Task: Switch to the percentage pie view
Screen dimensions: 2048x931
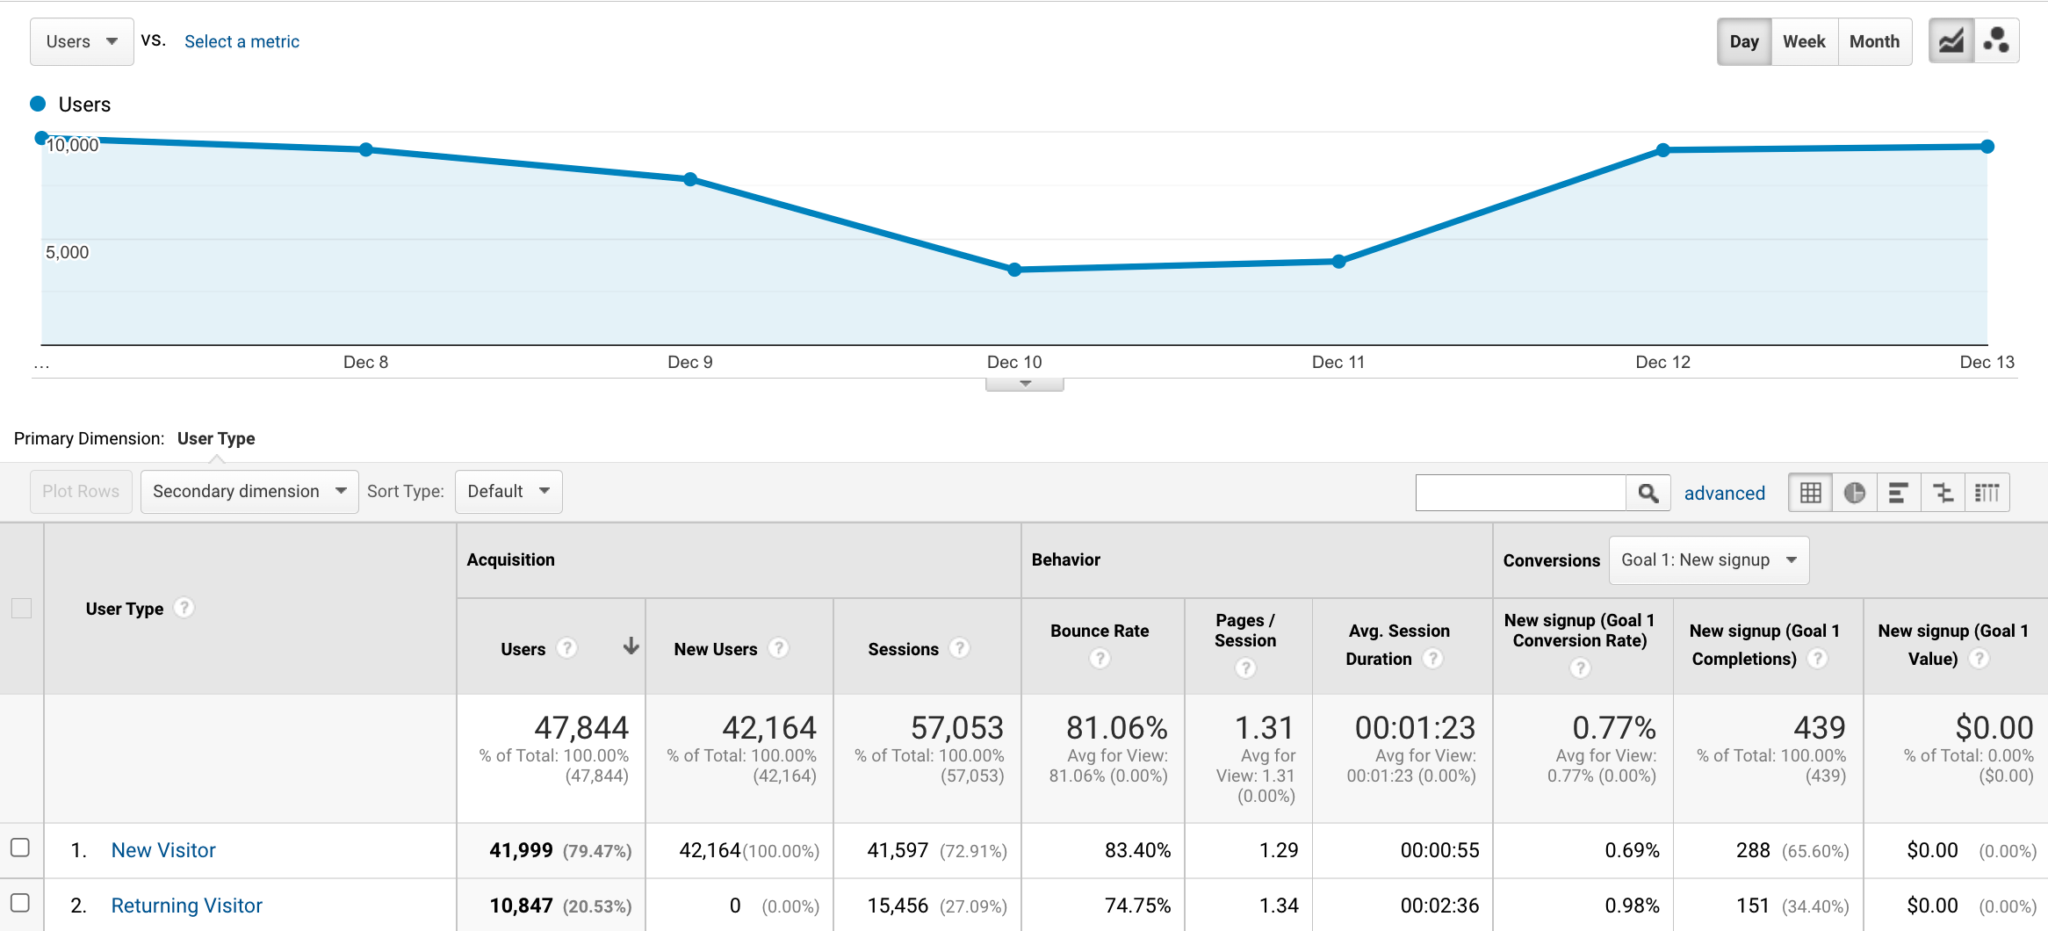Action: (x=1854, y=492)
